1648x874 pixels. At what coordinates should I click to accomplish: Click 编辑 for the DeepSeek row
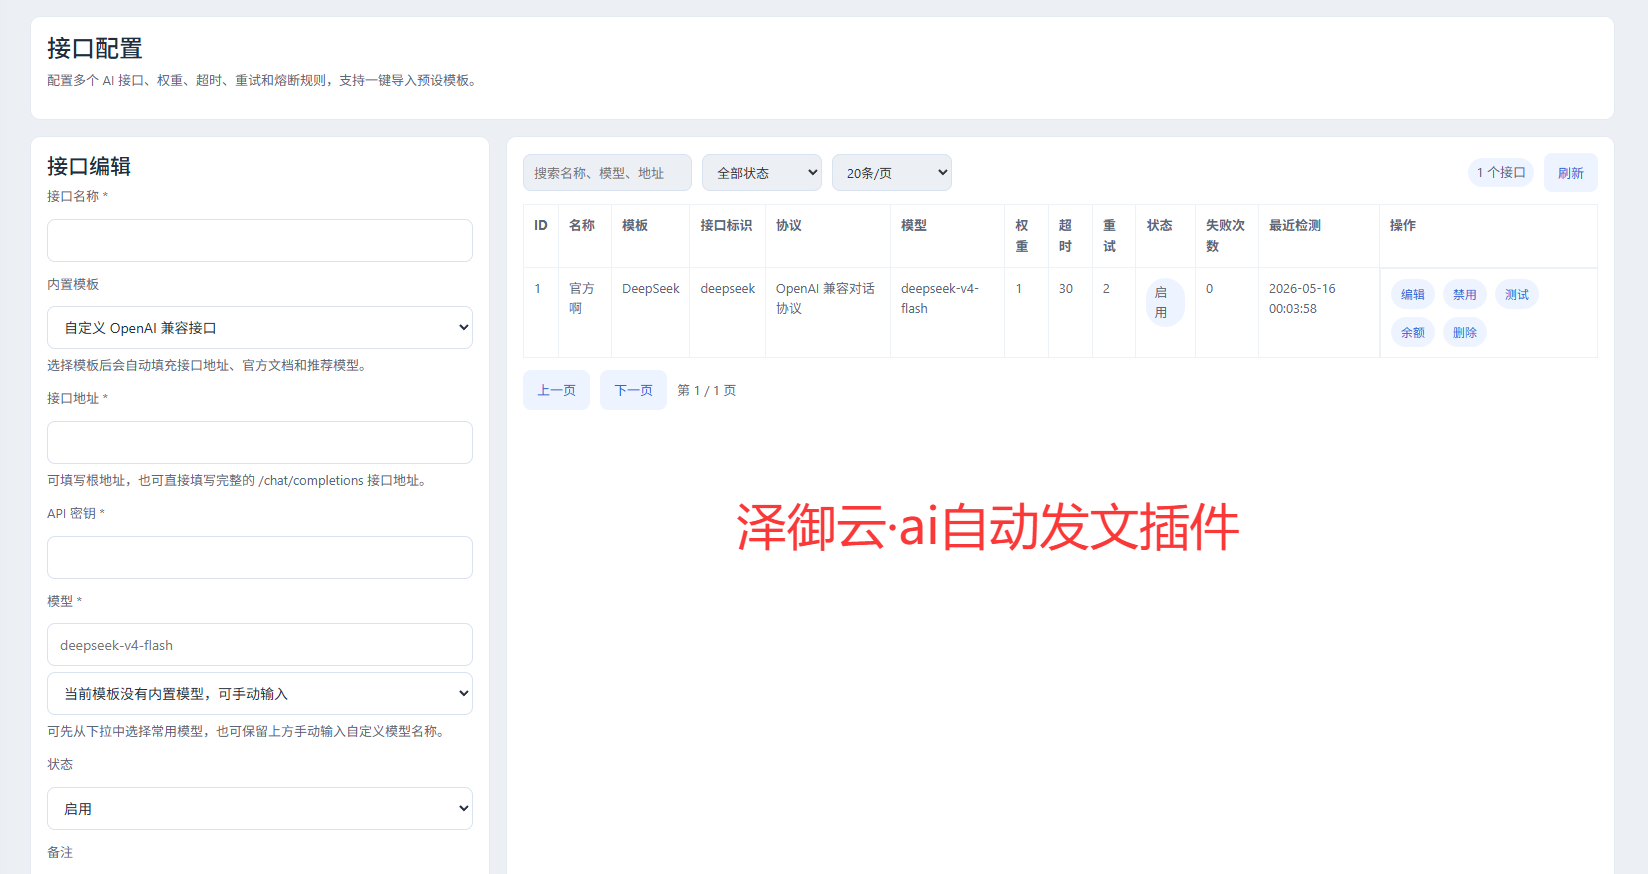coord(1413,294)
